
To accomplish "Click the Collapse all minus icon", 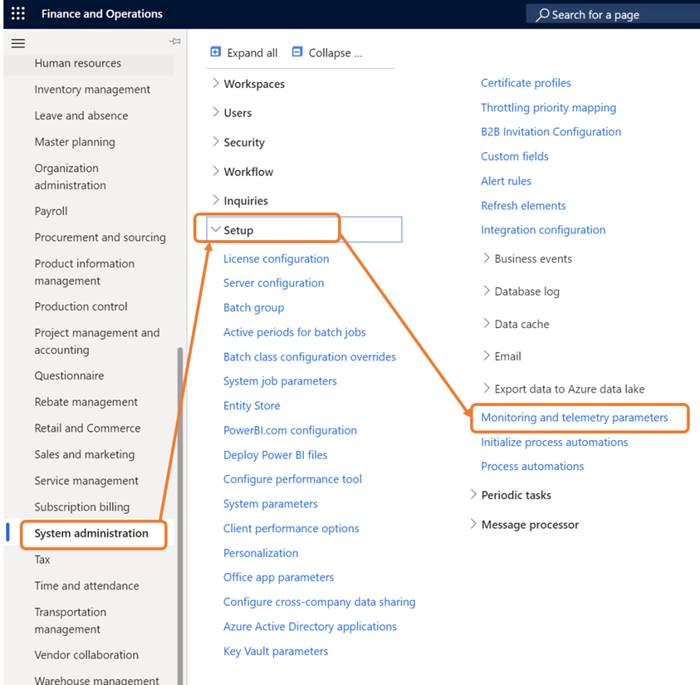I will 297,52.
